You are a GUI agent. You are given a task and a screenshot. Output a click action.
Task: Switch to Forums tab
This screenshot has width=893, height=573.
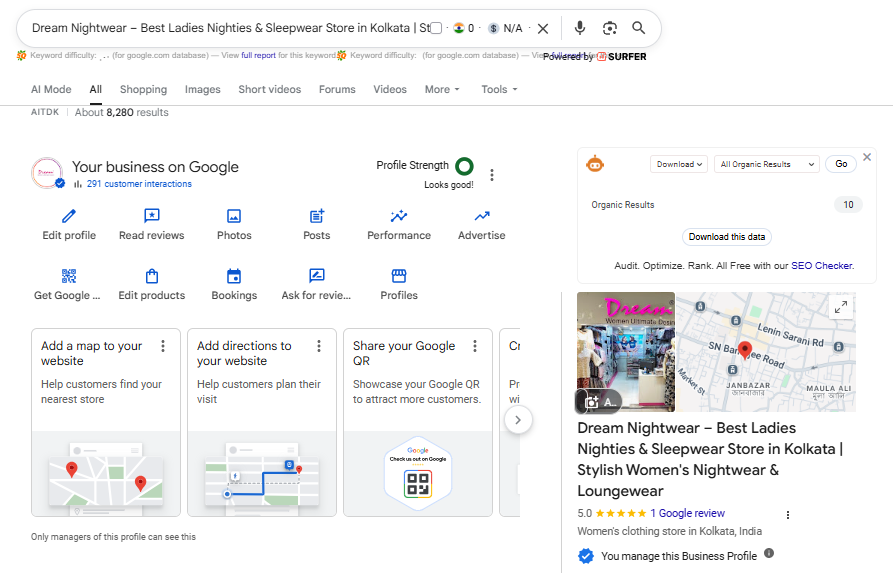[x=337, y=89]
